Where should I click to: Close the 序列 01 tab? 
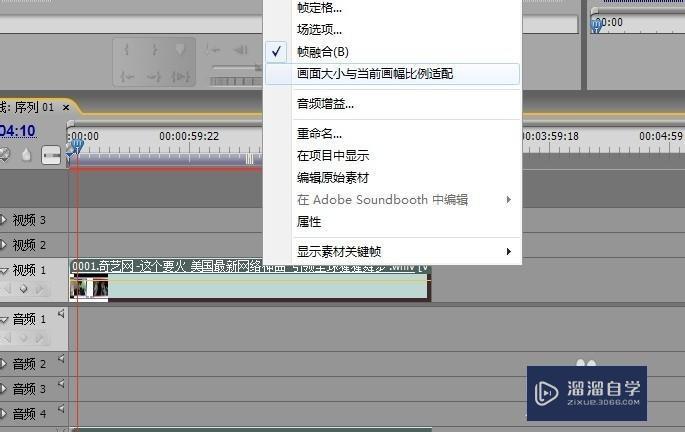[66, 107]
